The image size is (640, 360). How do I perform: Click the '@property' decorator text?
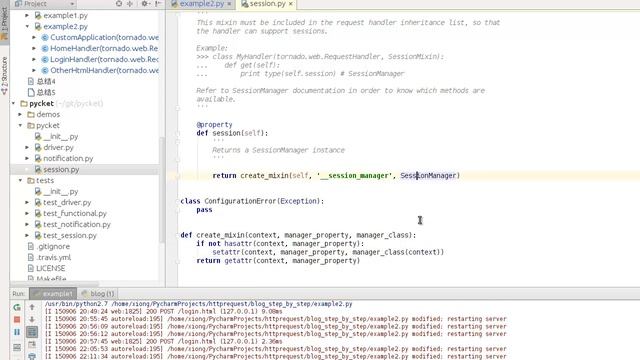tap(214, 124)
